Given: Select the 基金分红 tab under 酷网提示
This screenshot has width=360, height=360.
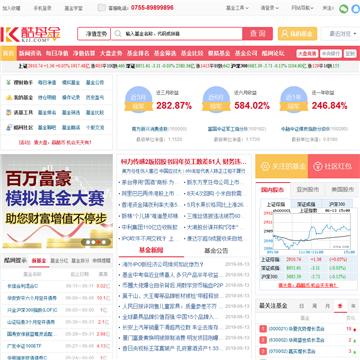Looking at the screenshot, I should (59, 261).
